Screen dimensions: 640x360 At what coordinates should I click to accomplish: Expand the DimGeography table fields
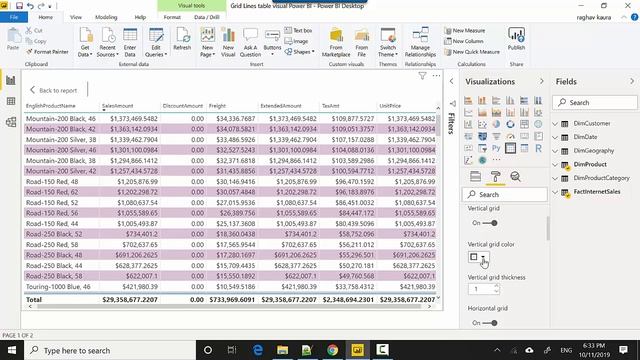click(555, 151)
